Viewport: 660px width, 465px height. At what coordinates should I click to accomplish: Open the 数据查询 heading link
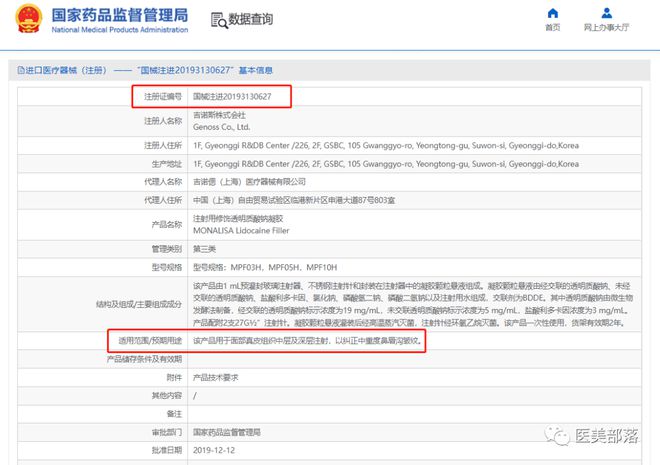pos(250,19)
